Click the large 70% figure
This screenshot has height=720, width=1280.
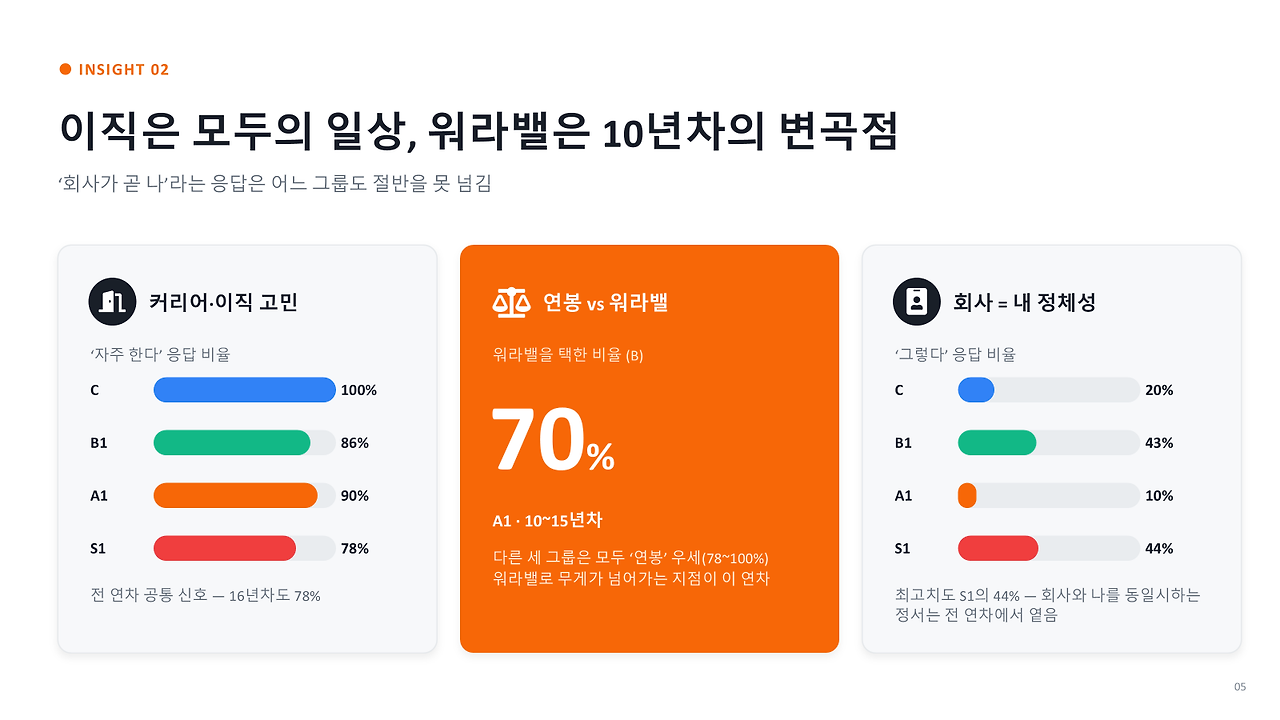553,440
